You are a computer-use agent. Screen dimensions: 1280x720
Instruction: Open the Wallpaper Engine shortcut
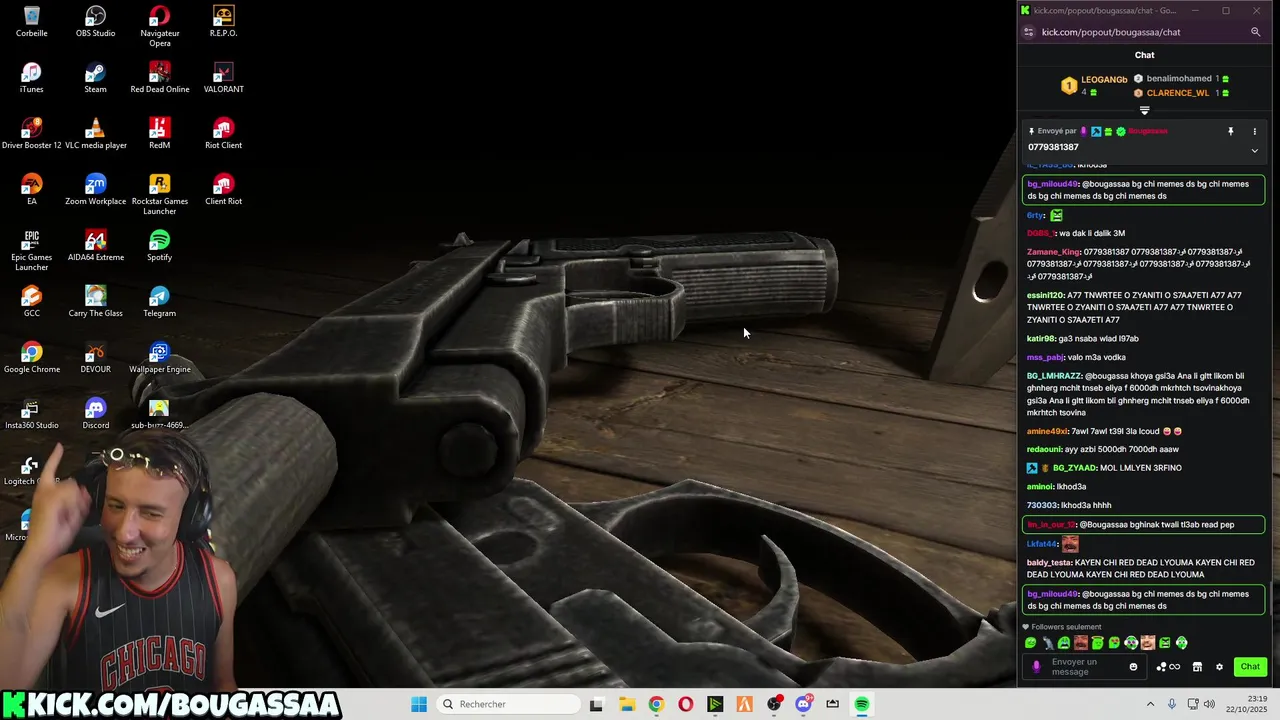click(160, 357)
